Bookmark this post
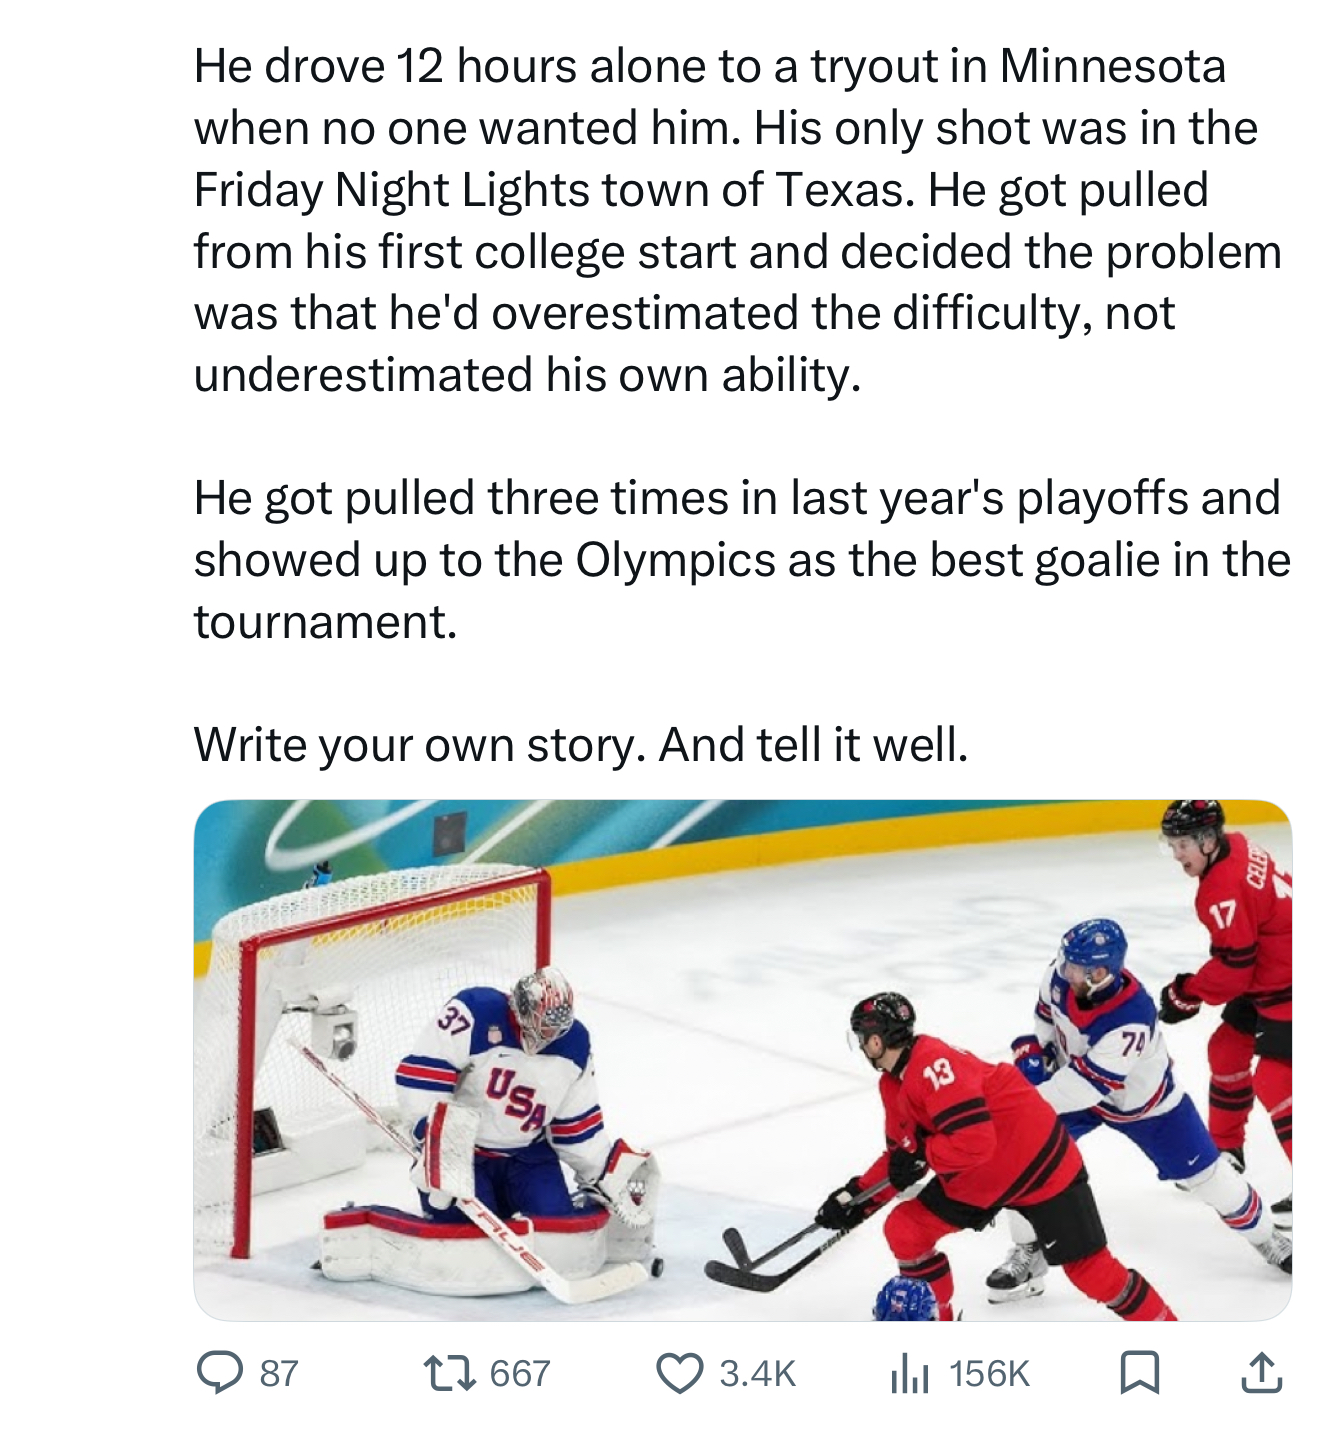This screenshot has width=1320, height=1429. [1139, 1372]
